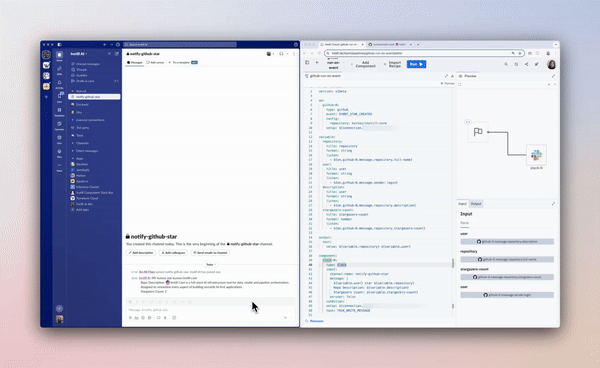Click the huddle headphones icon
Viewport: 600px width, 368px height.
[x=282, y=54]
